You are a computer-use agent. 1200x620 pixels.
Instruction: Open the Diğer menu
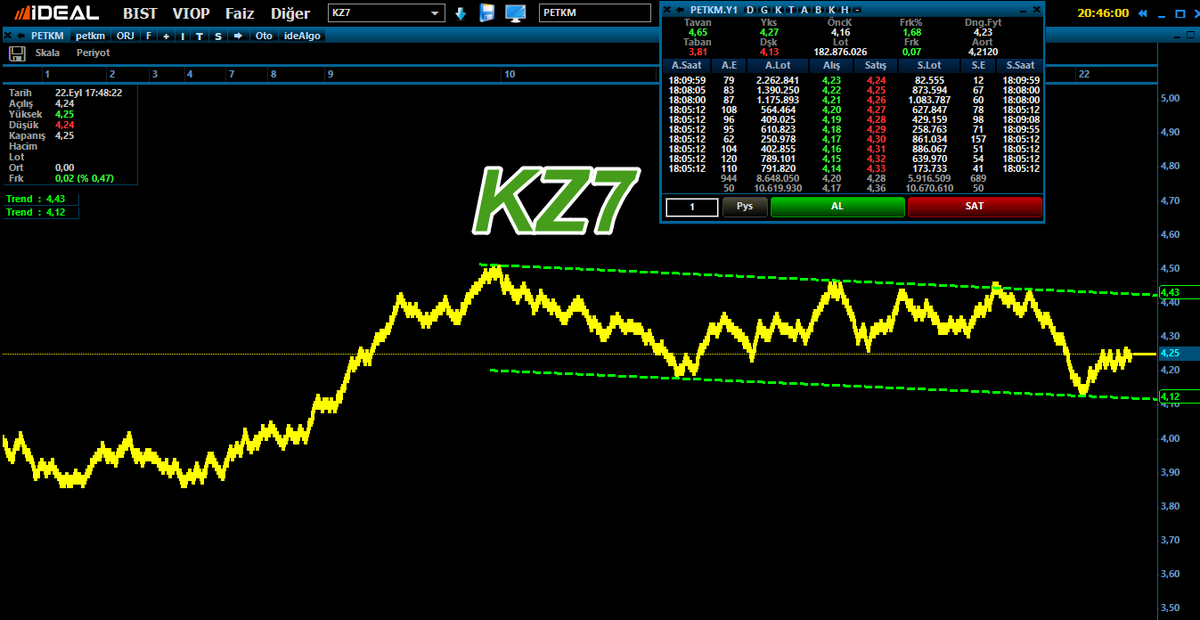(x=291, y=13)
